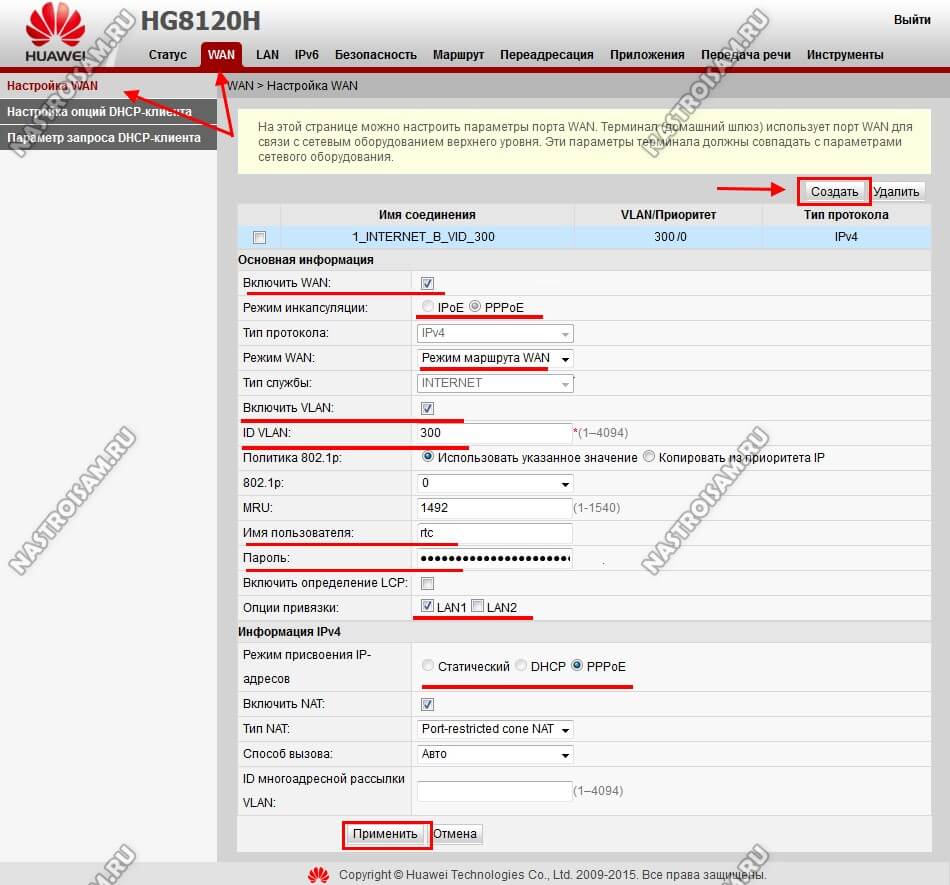Go to Инструменты tab
This screenshot has height=885, width=950.
(x=845, y=55)
